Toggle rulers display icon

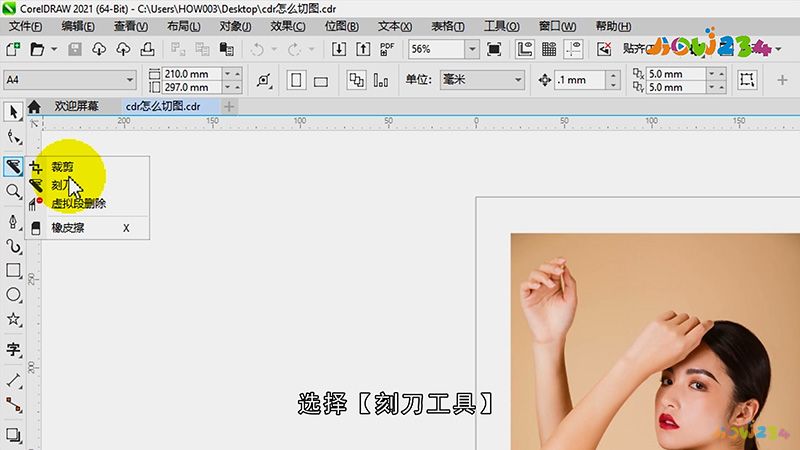tap(524, 49)
